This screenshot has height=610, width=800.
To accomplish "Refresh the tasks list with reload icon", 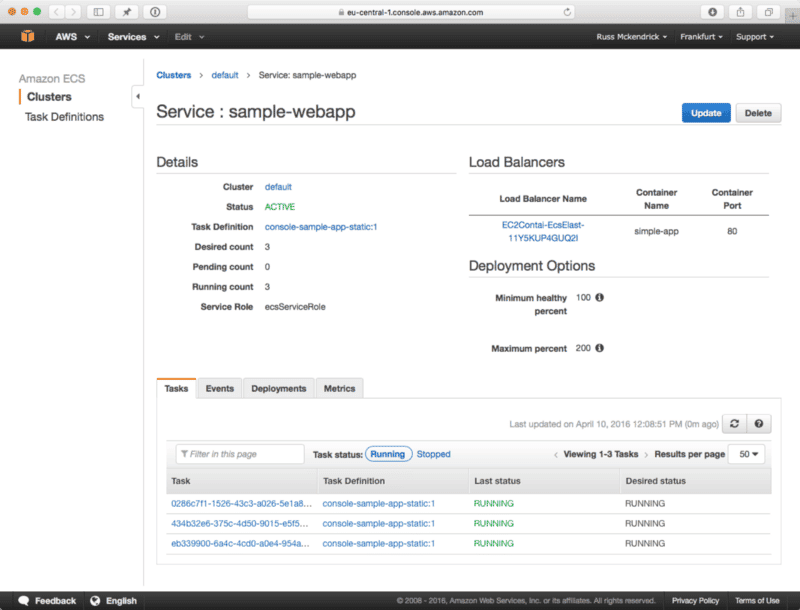I will point(733,423).
